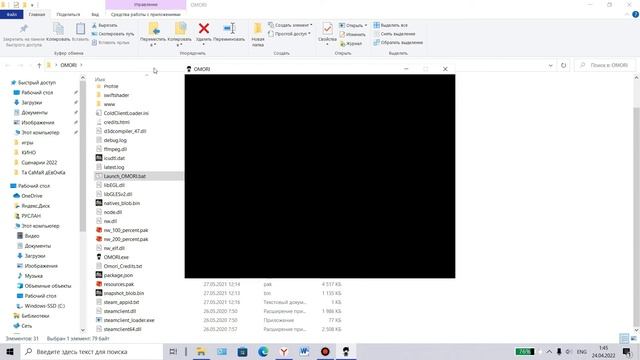This screenshot has width=640, height=360.
Task: Click the red recorder taskbar icon
Action: click(x=325, y=351)
